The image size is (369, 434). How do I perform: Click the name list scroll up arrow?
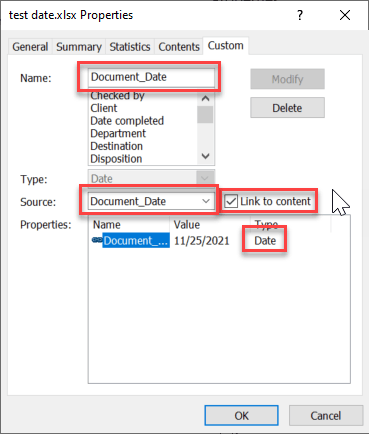pyautogui.click(x=205, y=98)
